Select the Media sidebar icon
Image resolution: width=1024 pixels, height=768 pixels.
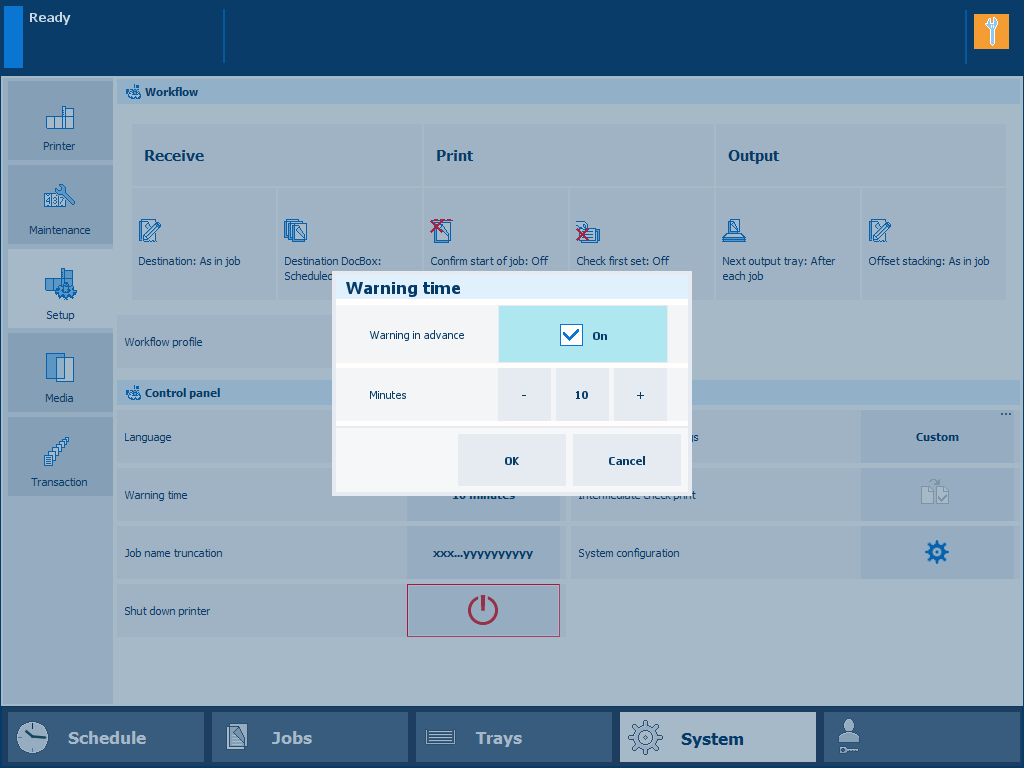coord(60,373)
